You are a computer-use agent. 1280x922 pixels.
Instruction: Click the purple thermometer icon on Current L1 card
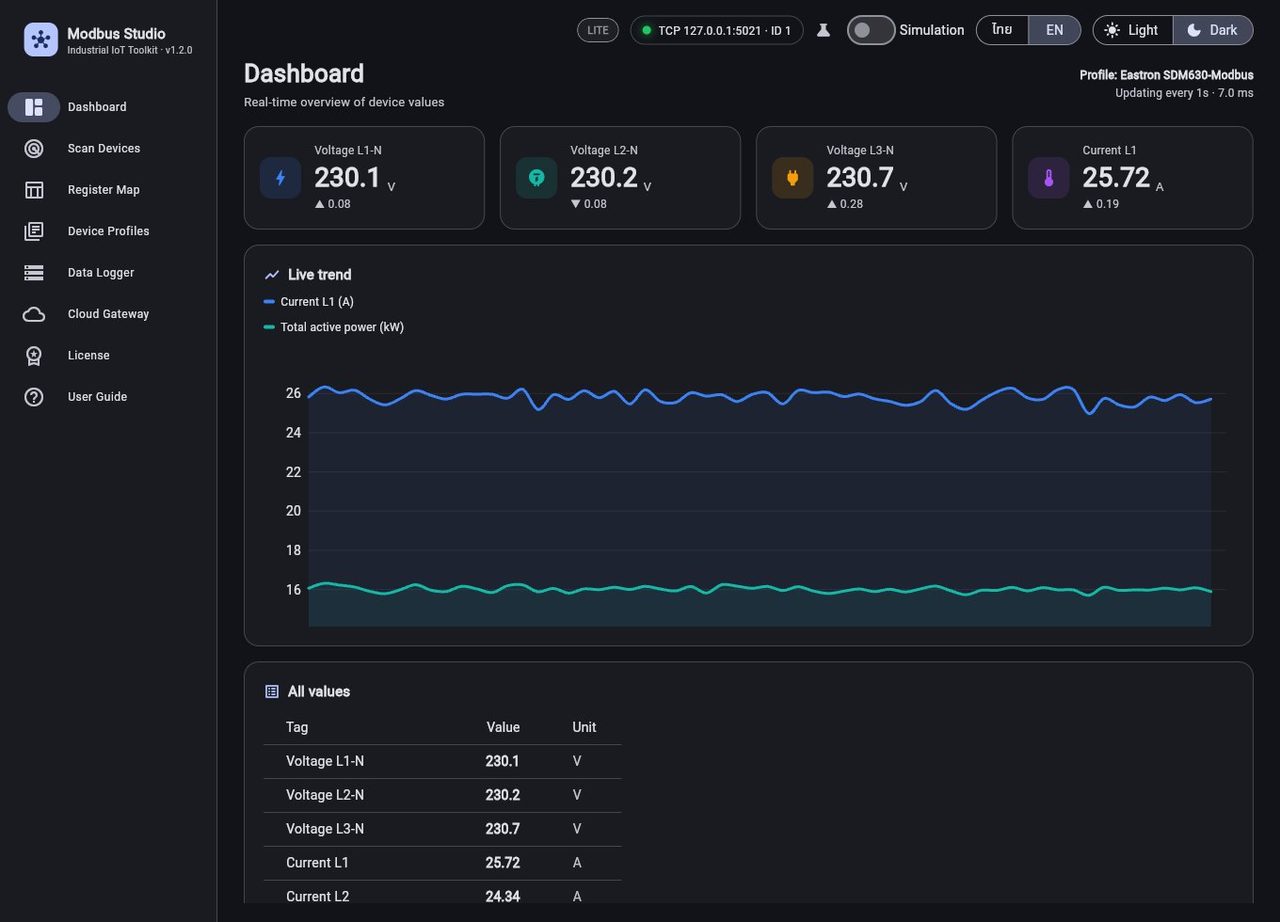pos(1048,178)
